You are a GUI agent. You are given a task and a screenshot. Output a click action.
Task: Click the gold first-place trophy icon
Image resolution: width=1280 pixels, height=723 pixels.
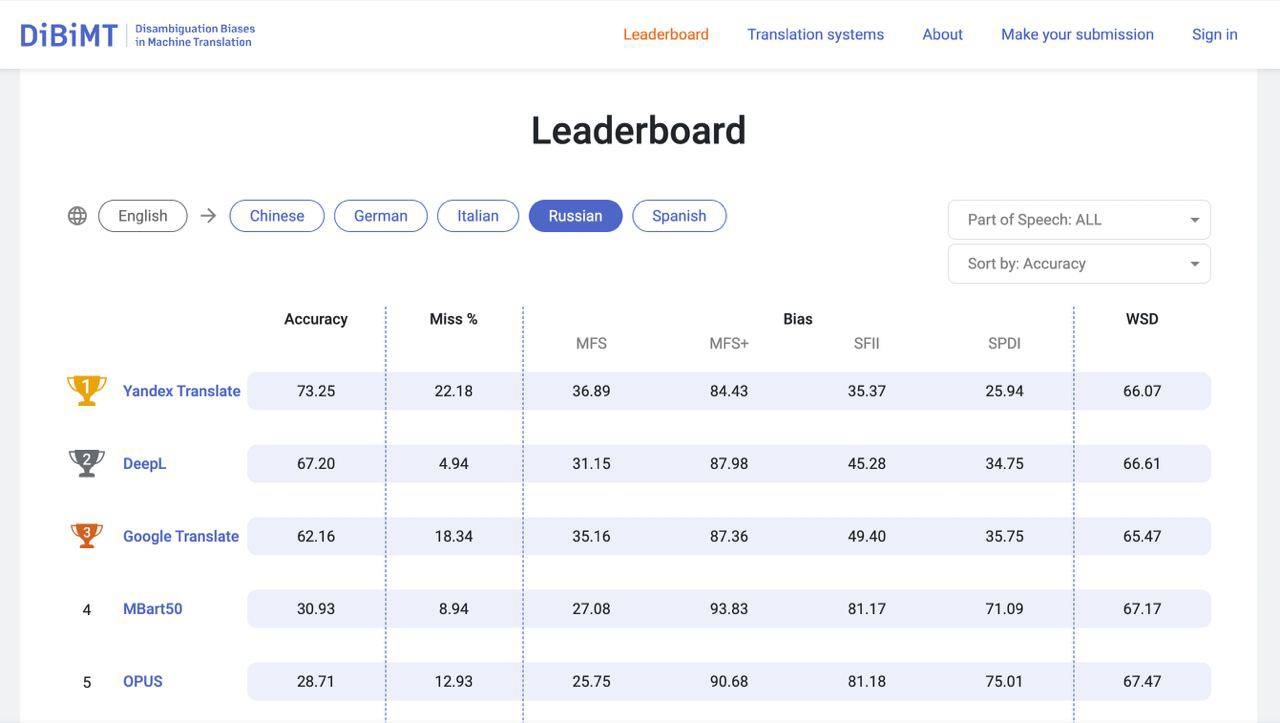point(87,390)
